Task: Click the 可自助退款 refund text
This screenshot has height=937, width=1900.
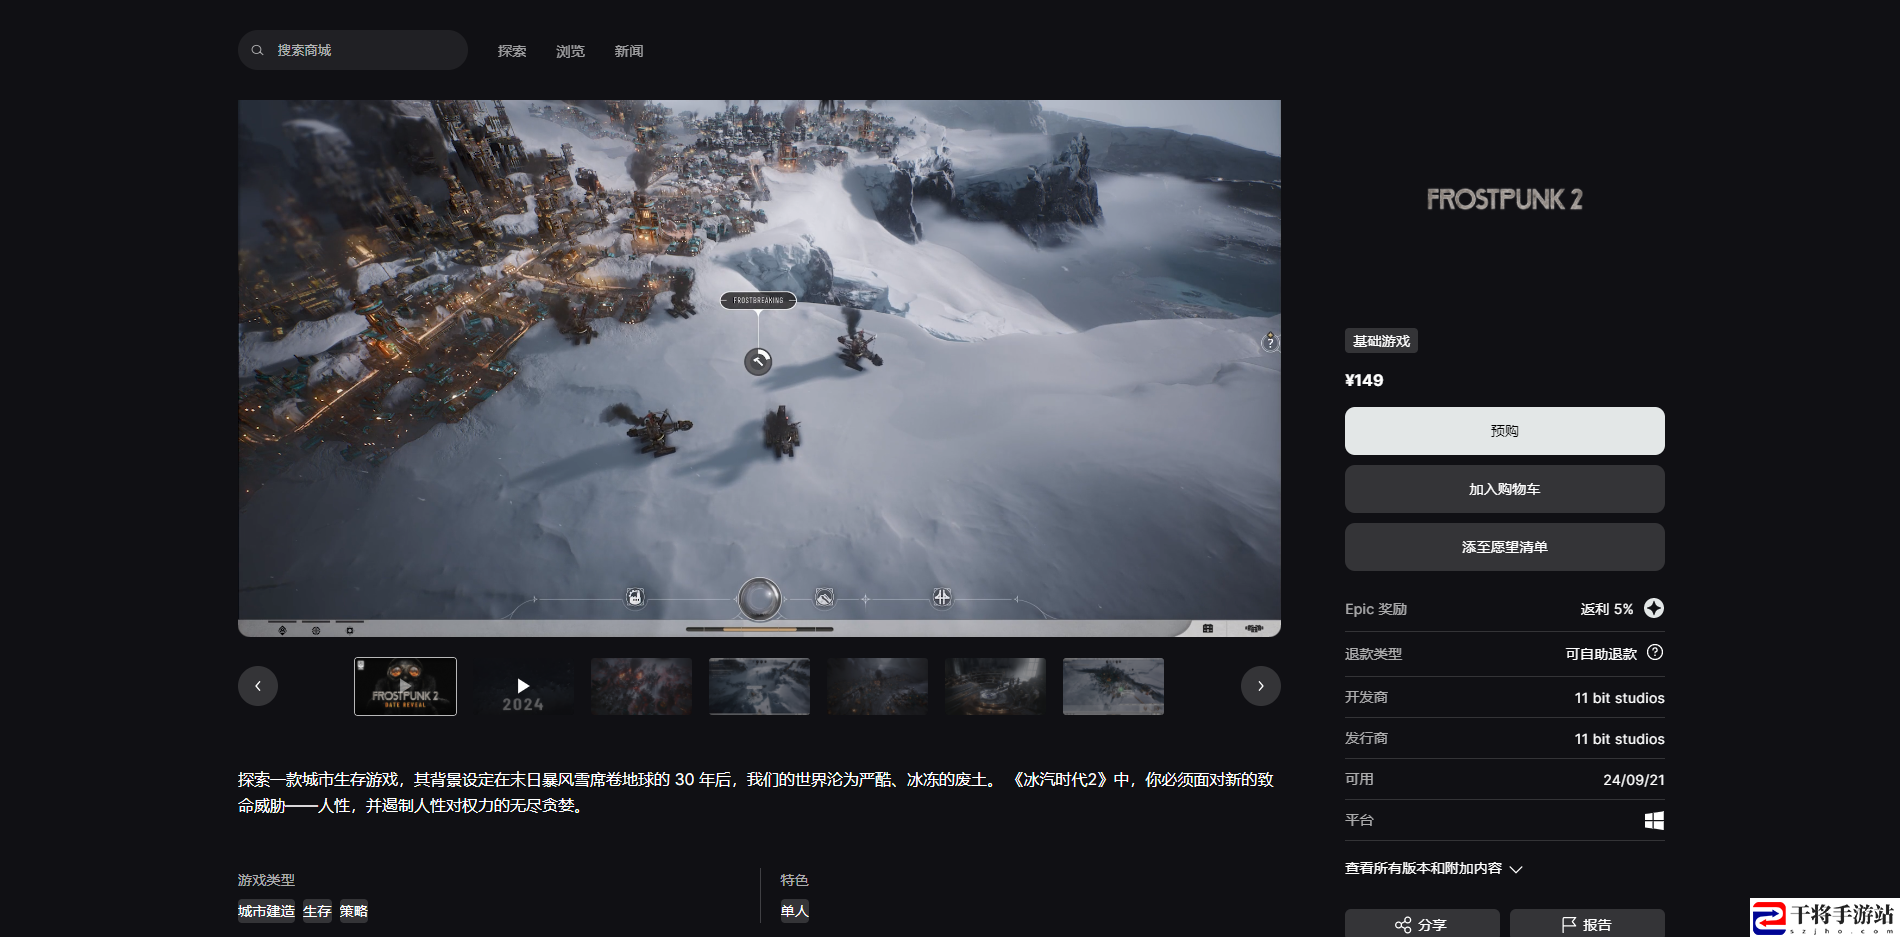Action: coord(1601,654)
